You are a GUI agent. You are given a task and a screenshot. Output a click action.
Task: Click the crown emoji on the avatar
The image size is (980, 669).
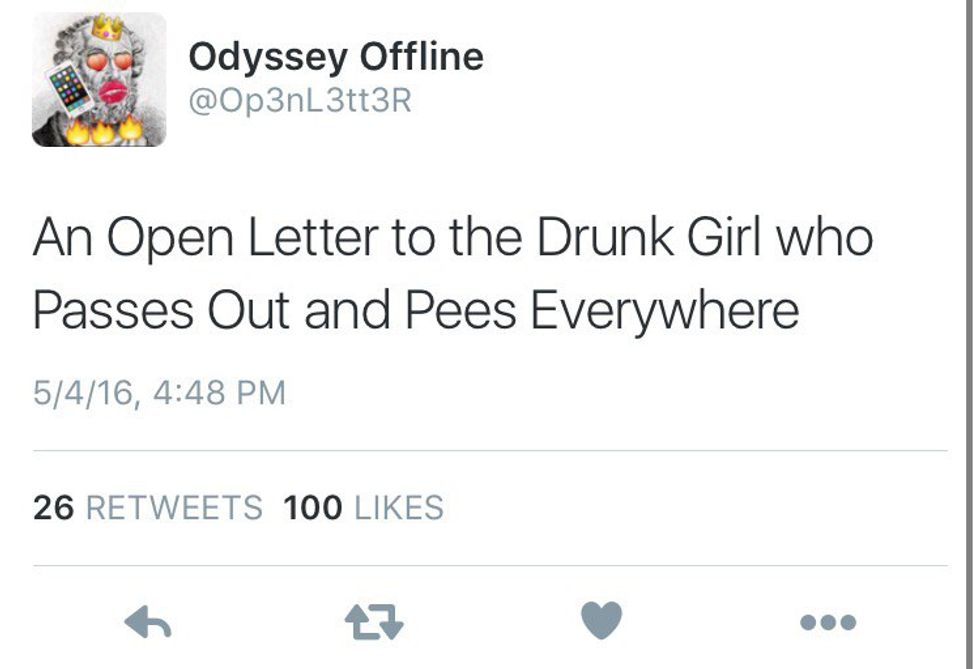click(105, 27)
